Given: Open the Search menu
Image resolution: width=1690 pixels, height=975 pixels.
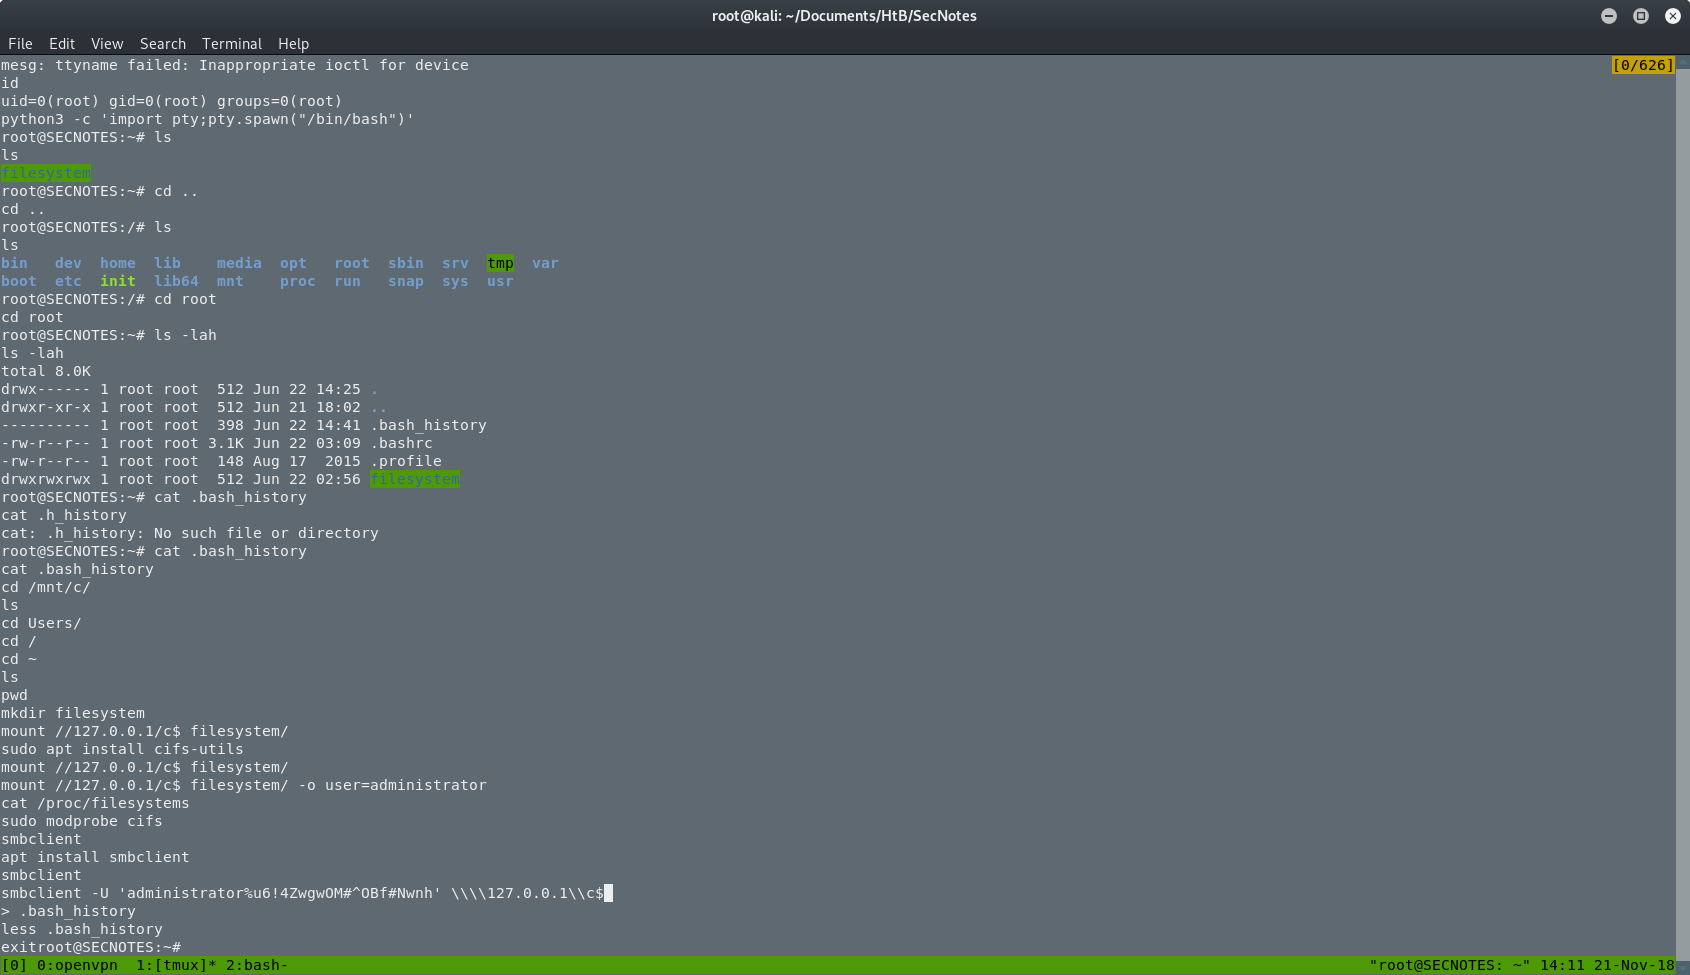Looking at the screenshot, I should [x=162, y=43].
